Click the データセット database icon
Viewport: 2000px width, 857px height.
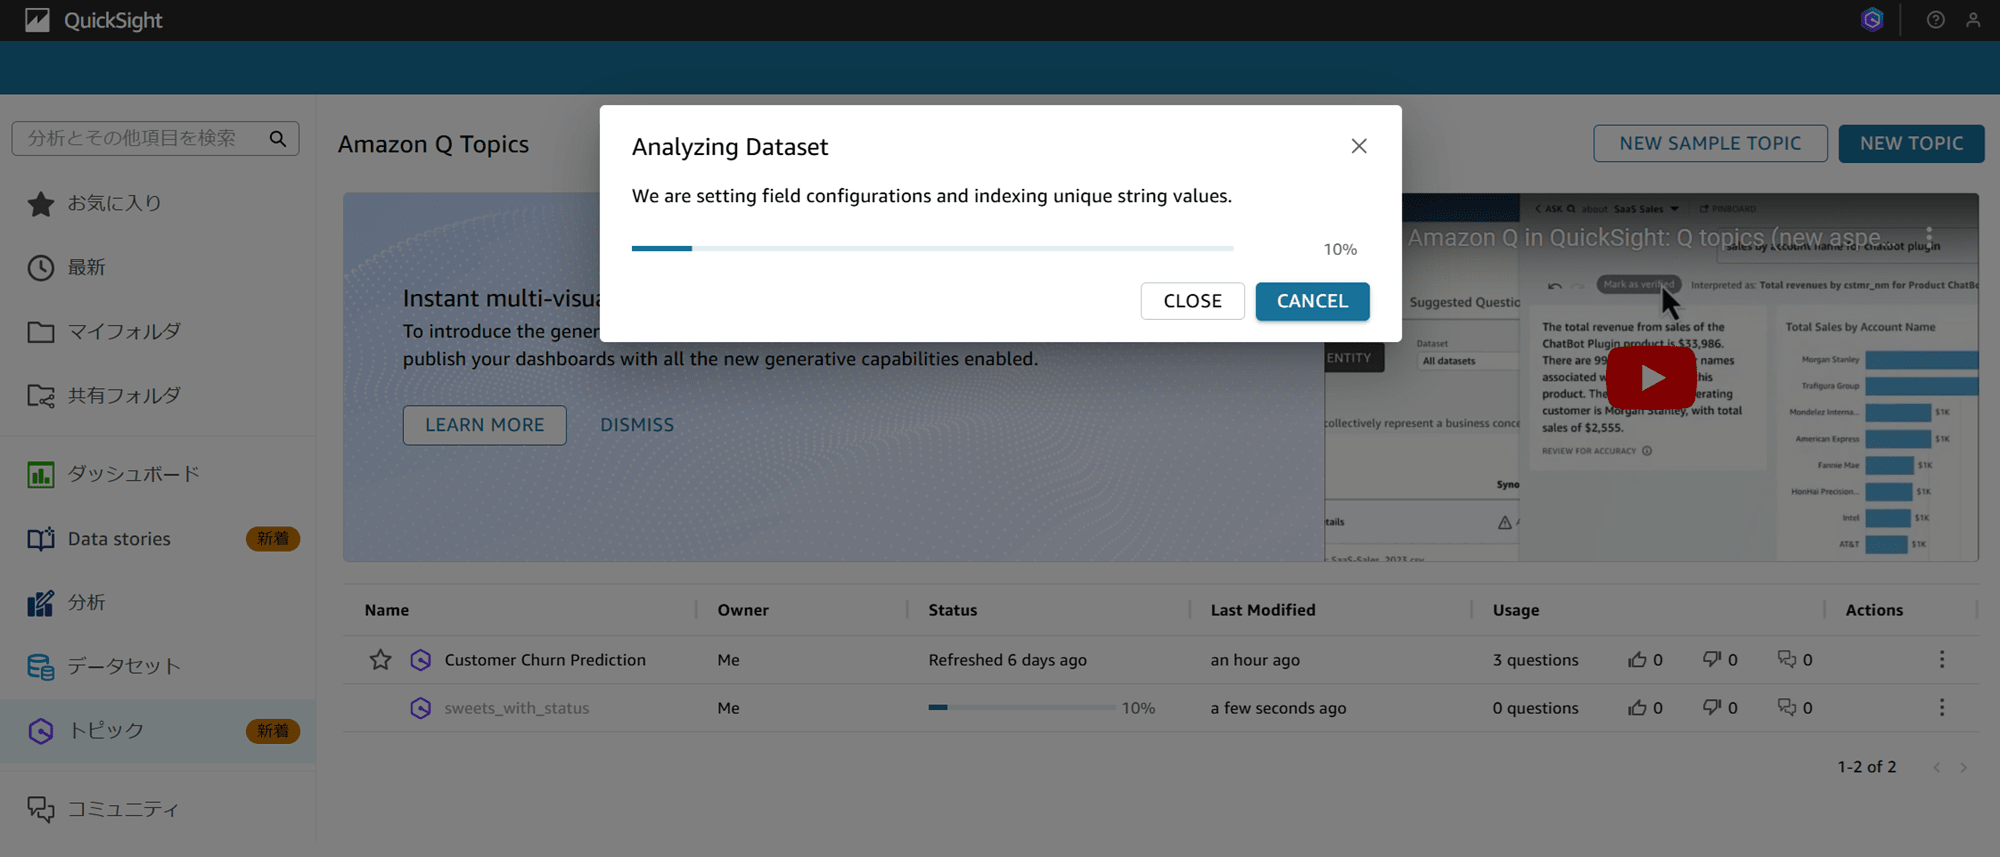click(41, 666)
